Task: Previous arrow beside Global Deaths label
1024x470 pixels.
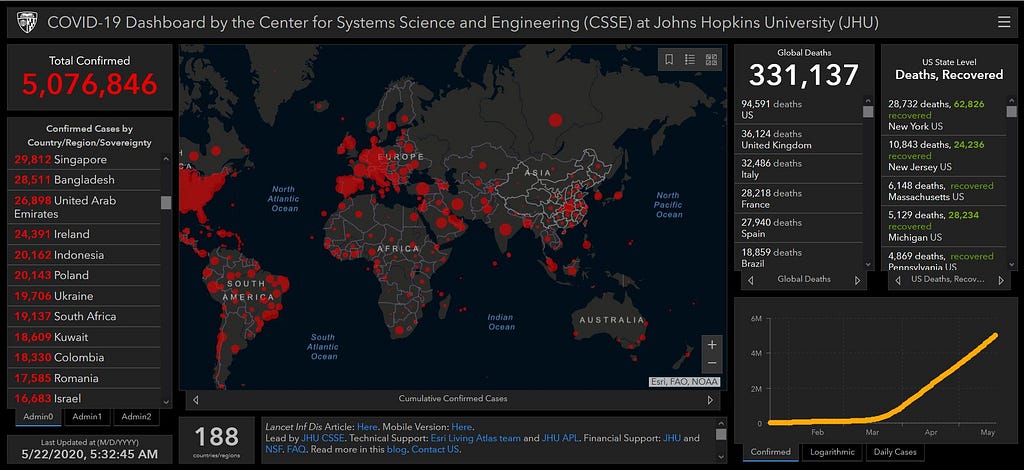Action: pyautogui.click(x=750, y=280)
